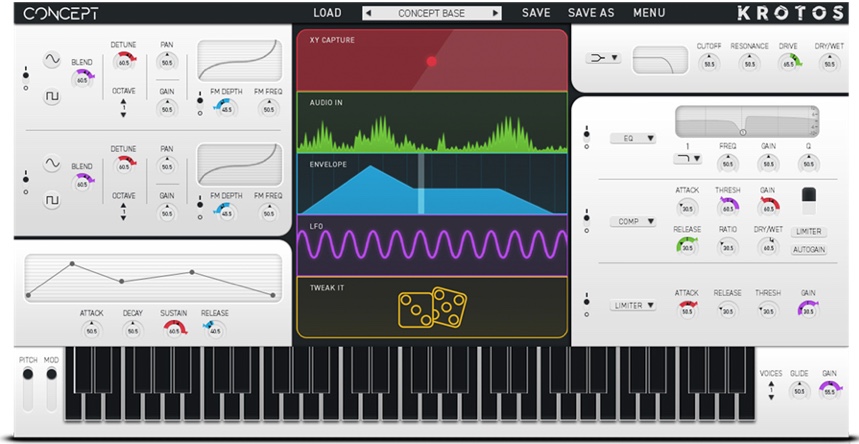Image resolution: width=859 pixels, height=444 pixels.
Task: Click the filter CUTOFF knob
Action: 709,64
